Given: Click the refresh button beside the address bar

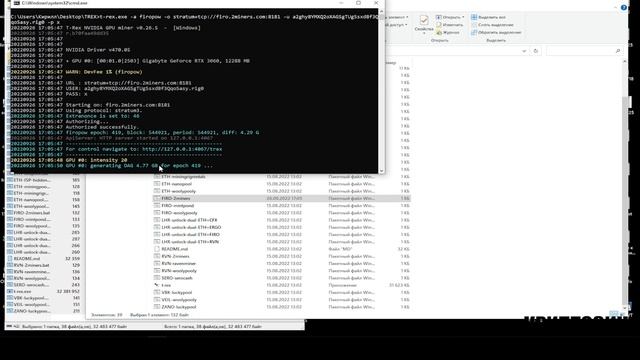Looking at the screenshot, I should [536, 51].
